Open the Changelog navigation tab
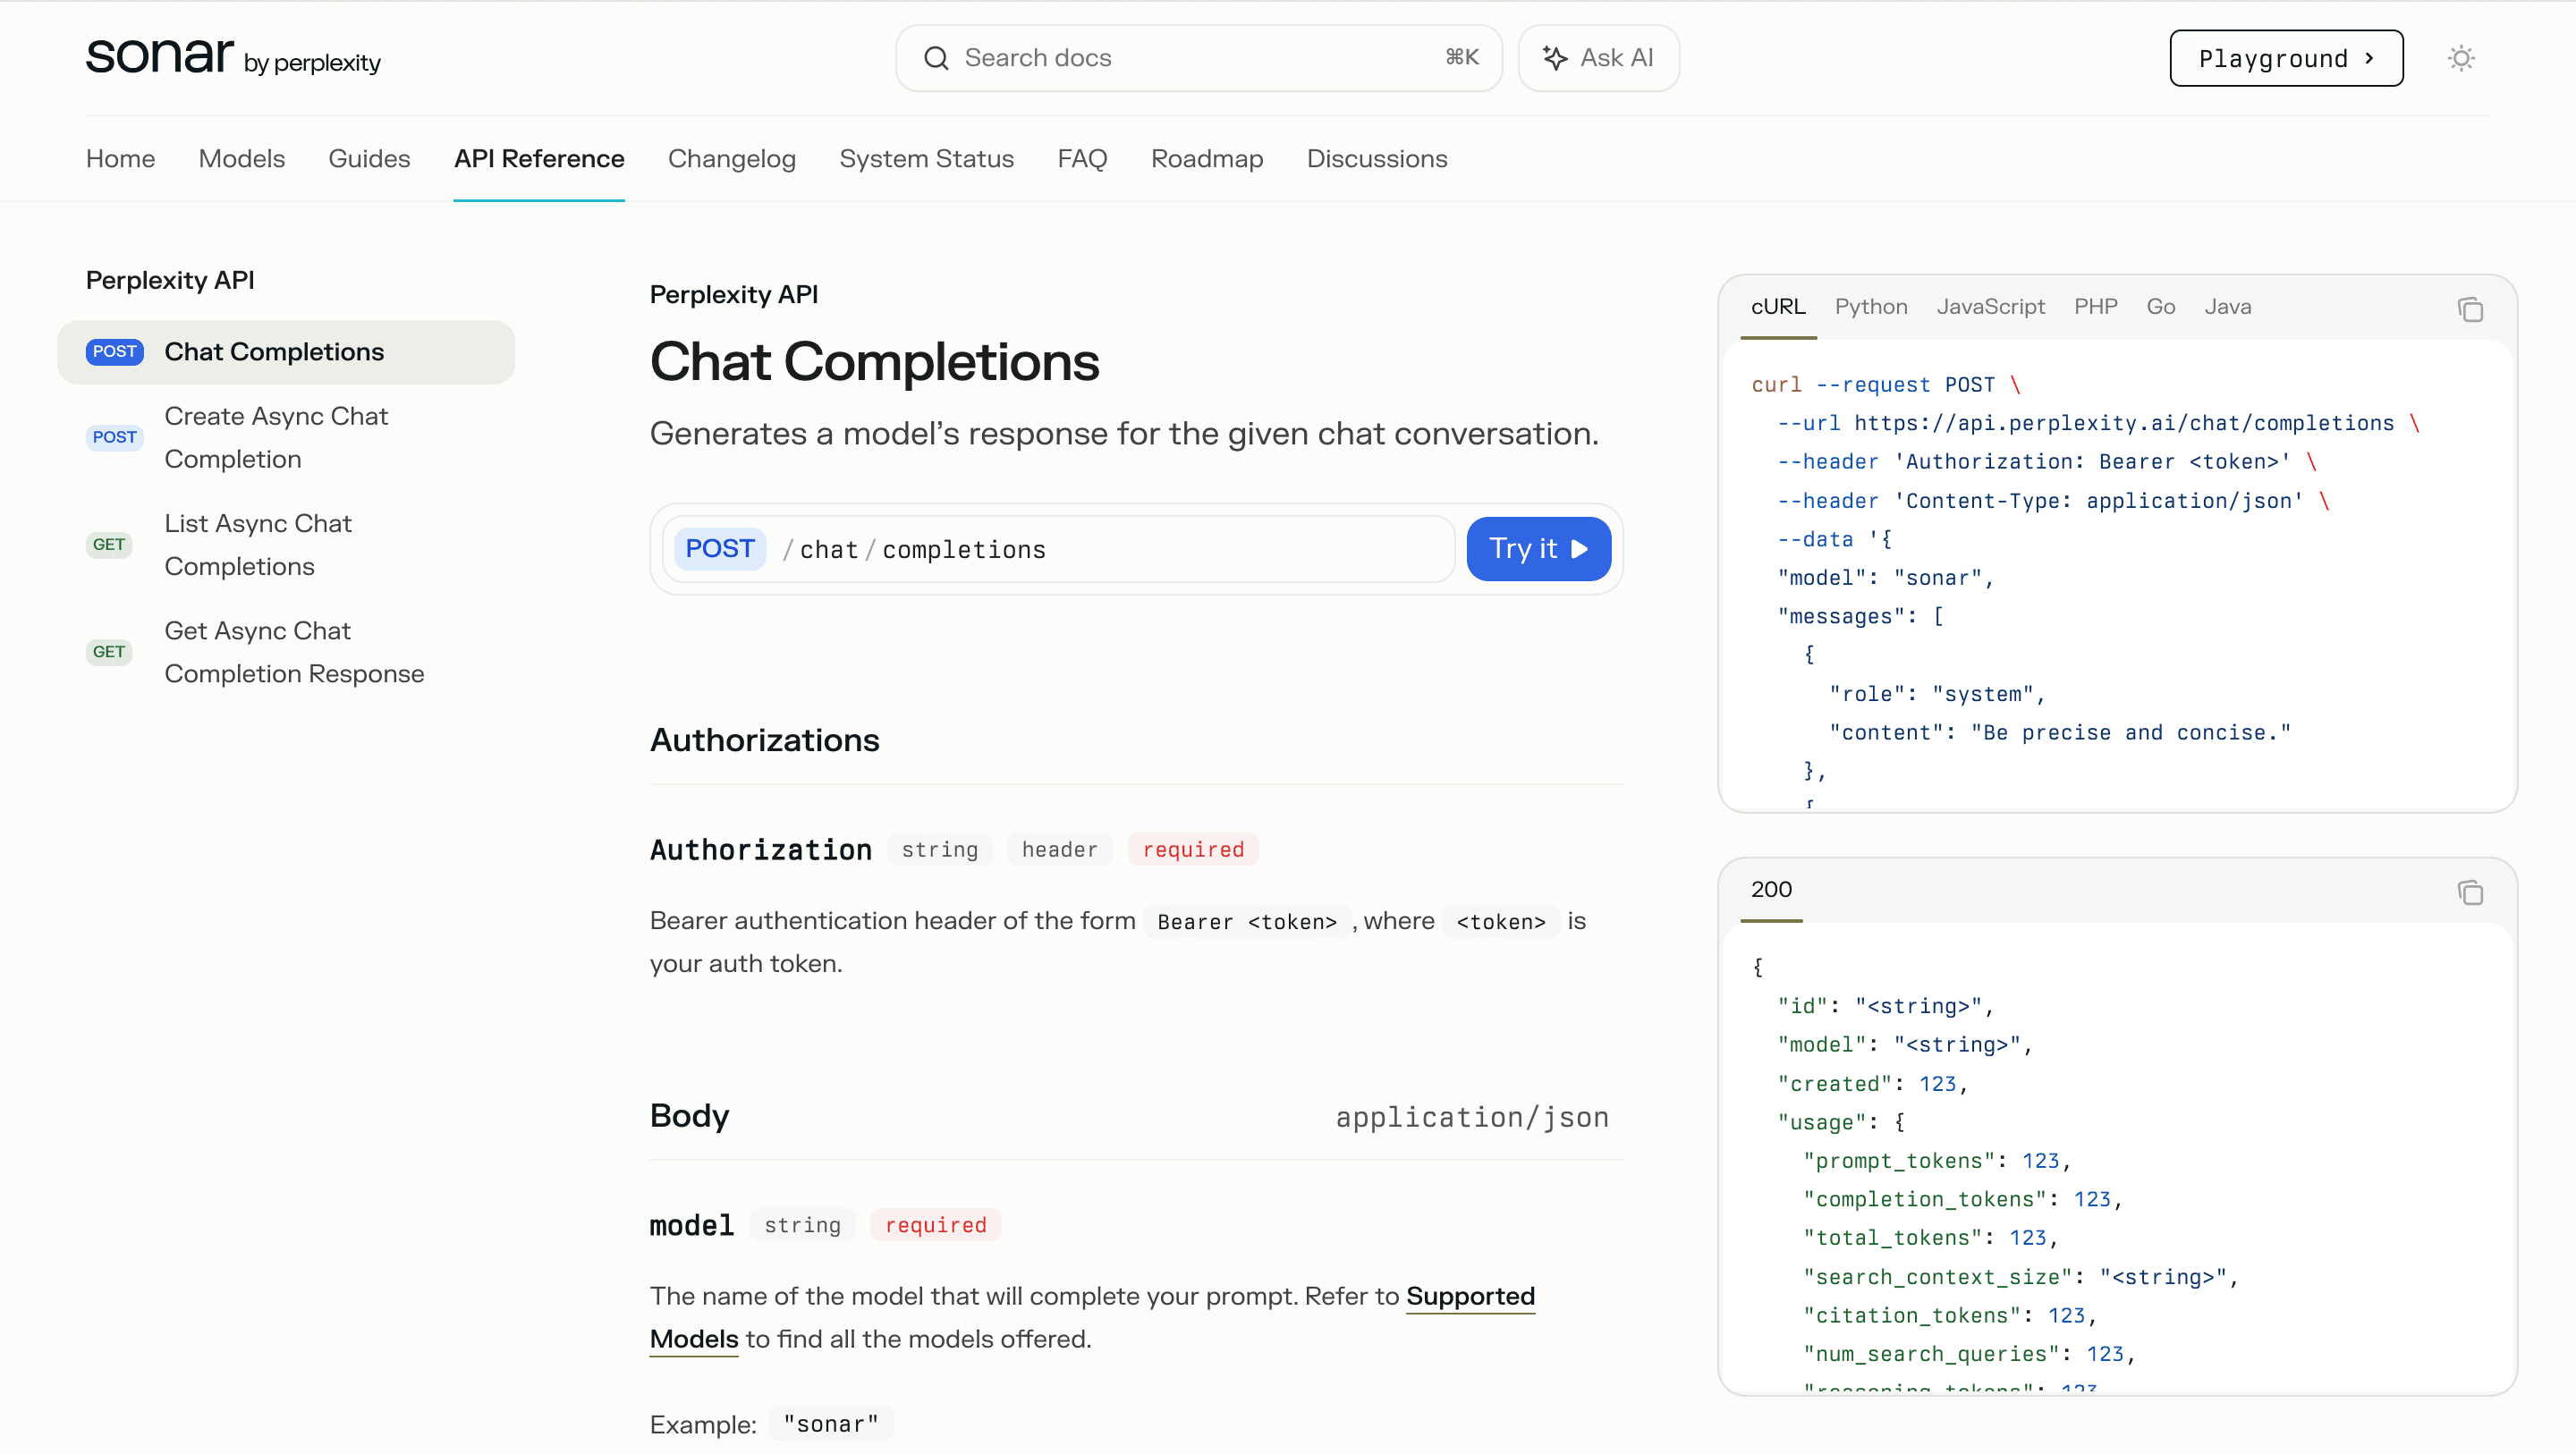The image size is (2576, 1454). tap(731, 159)
